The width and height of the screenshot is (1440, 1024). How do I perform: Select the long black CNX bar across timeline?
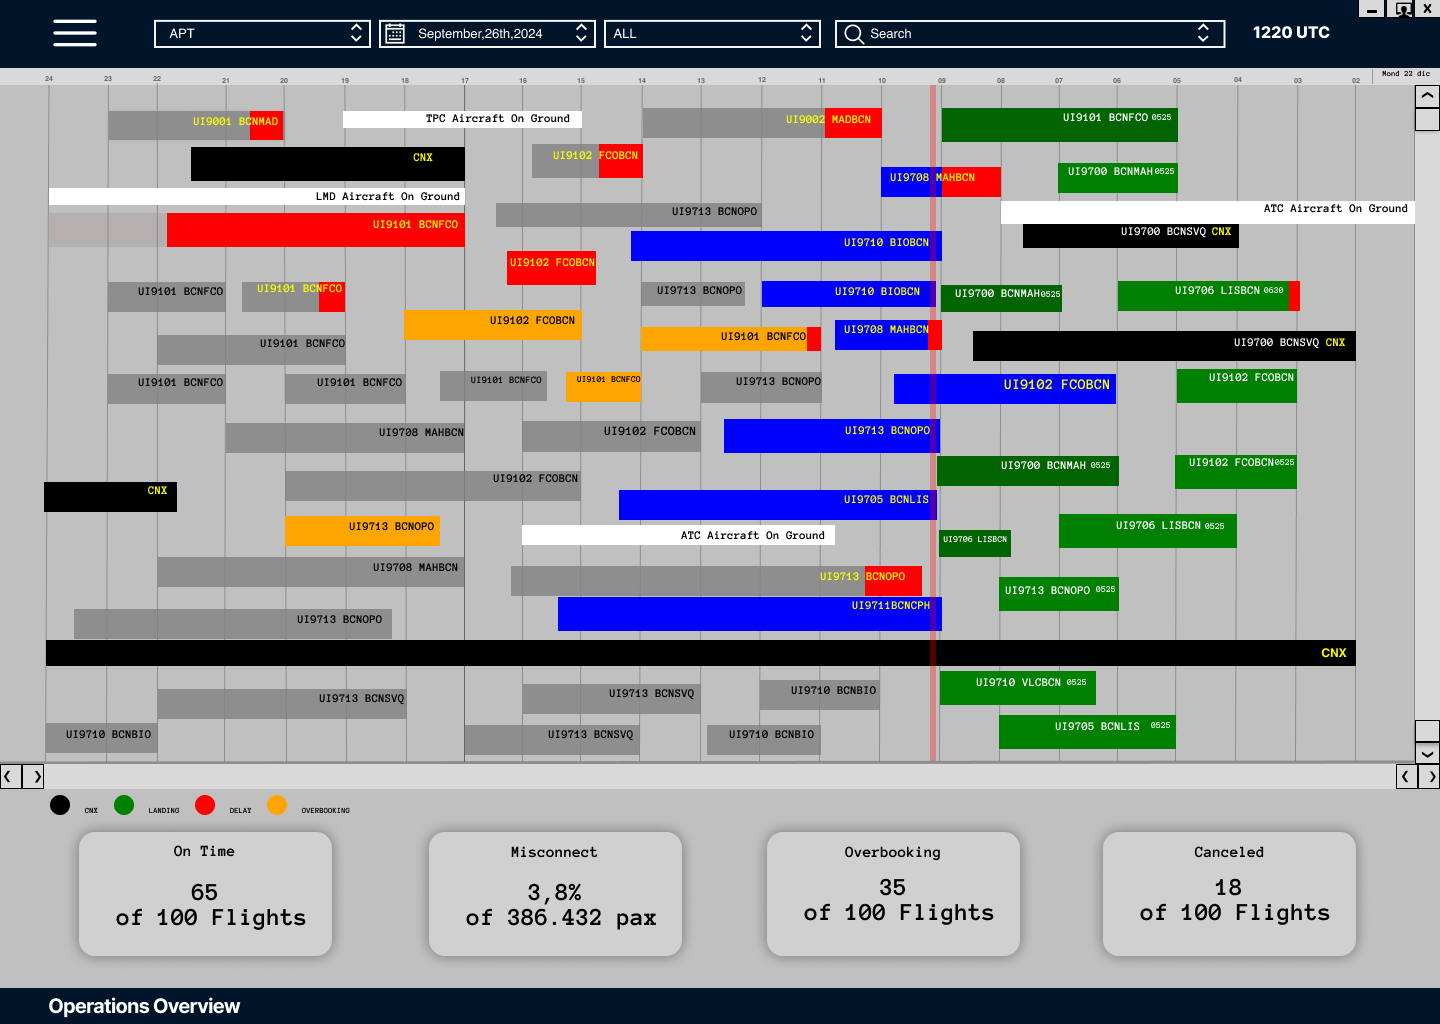(700, 653)
